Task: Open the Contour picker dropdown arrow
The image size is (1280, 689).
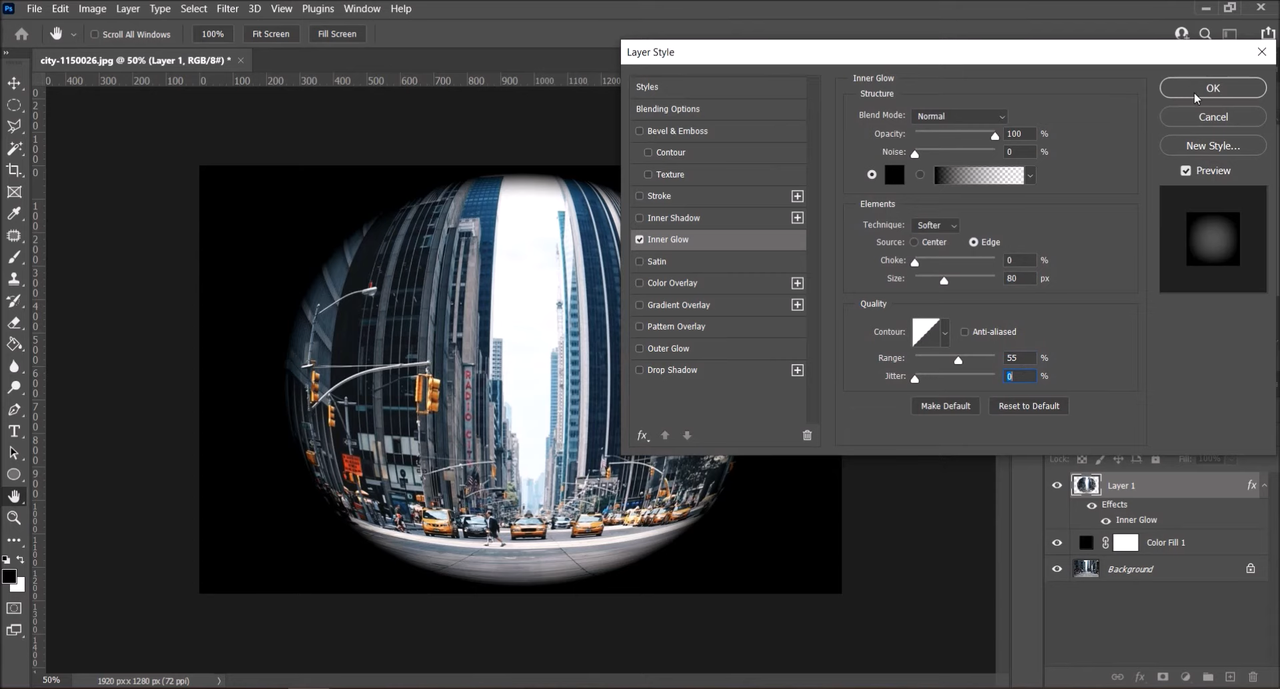Action: pyautogui.click(x=945, y=333)
